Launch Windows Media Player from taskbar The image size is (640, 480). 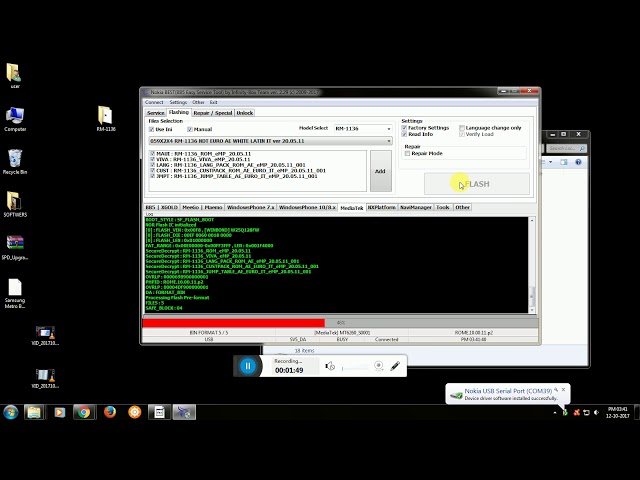(59, 412)
